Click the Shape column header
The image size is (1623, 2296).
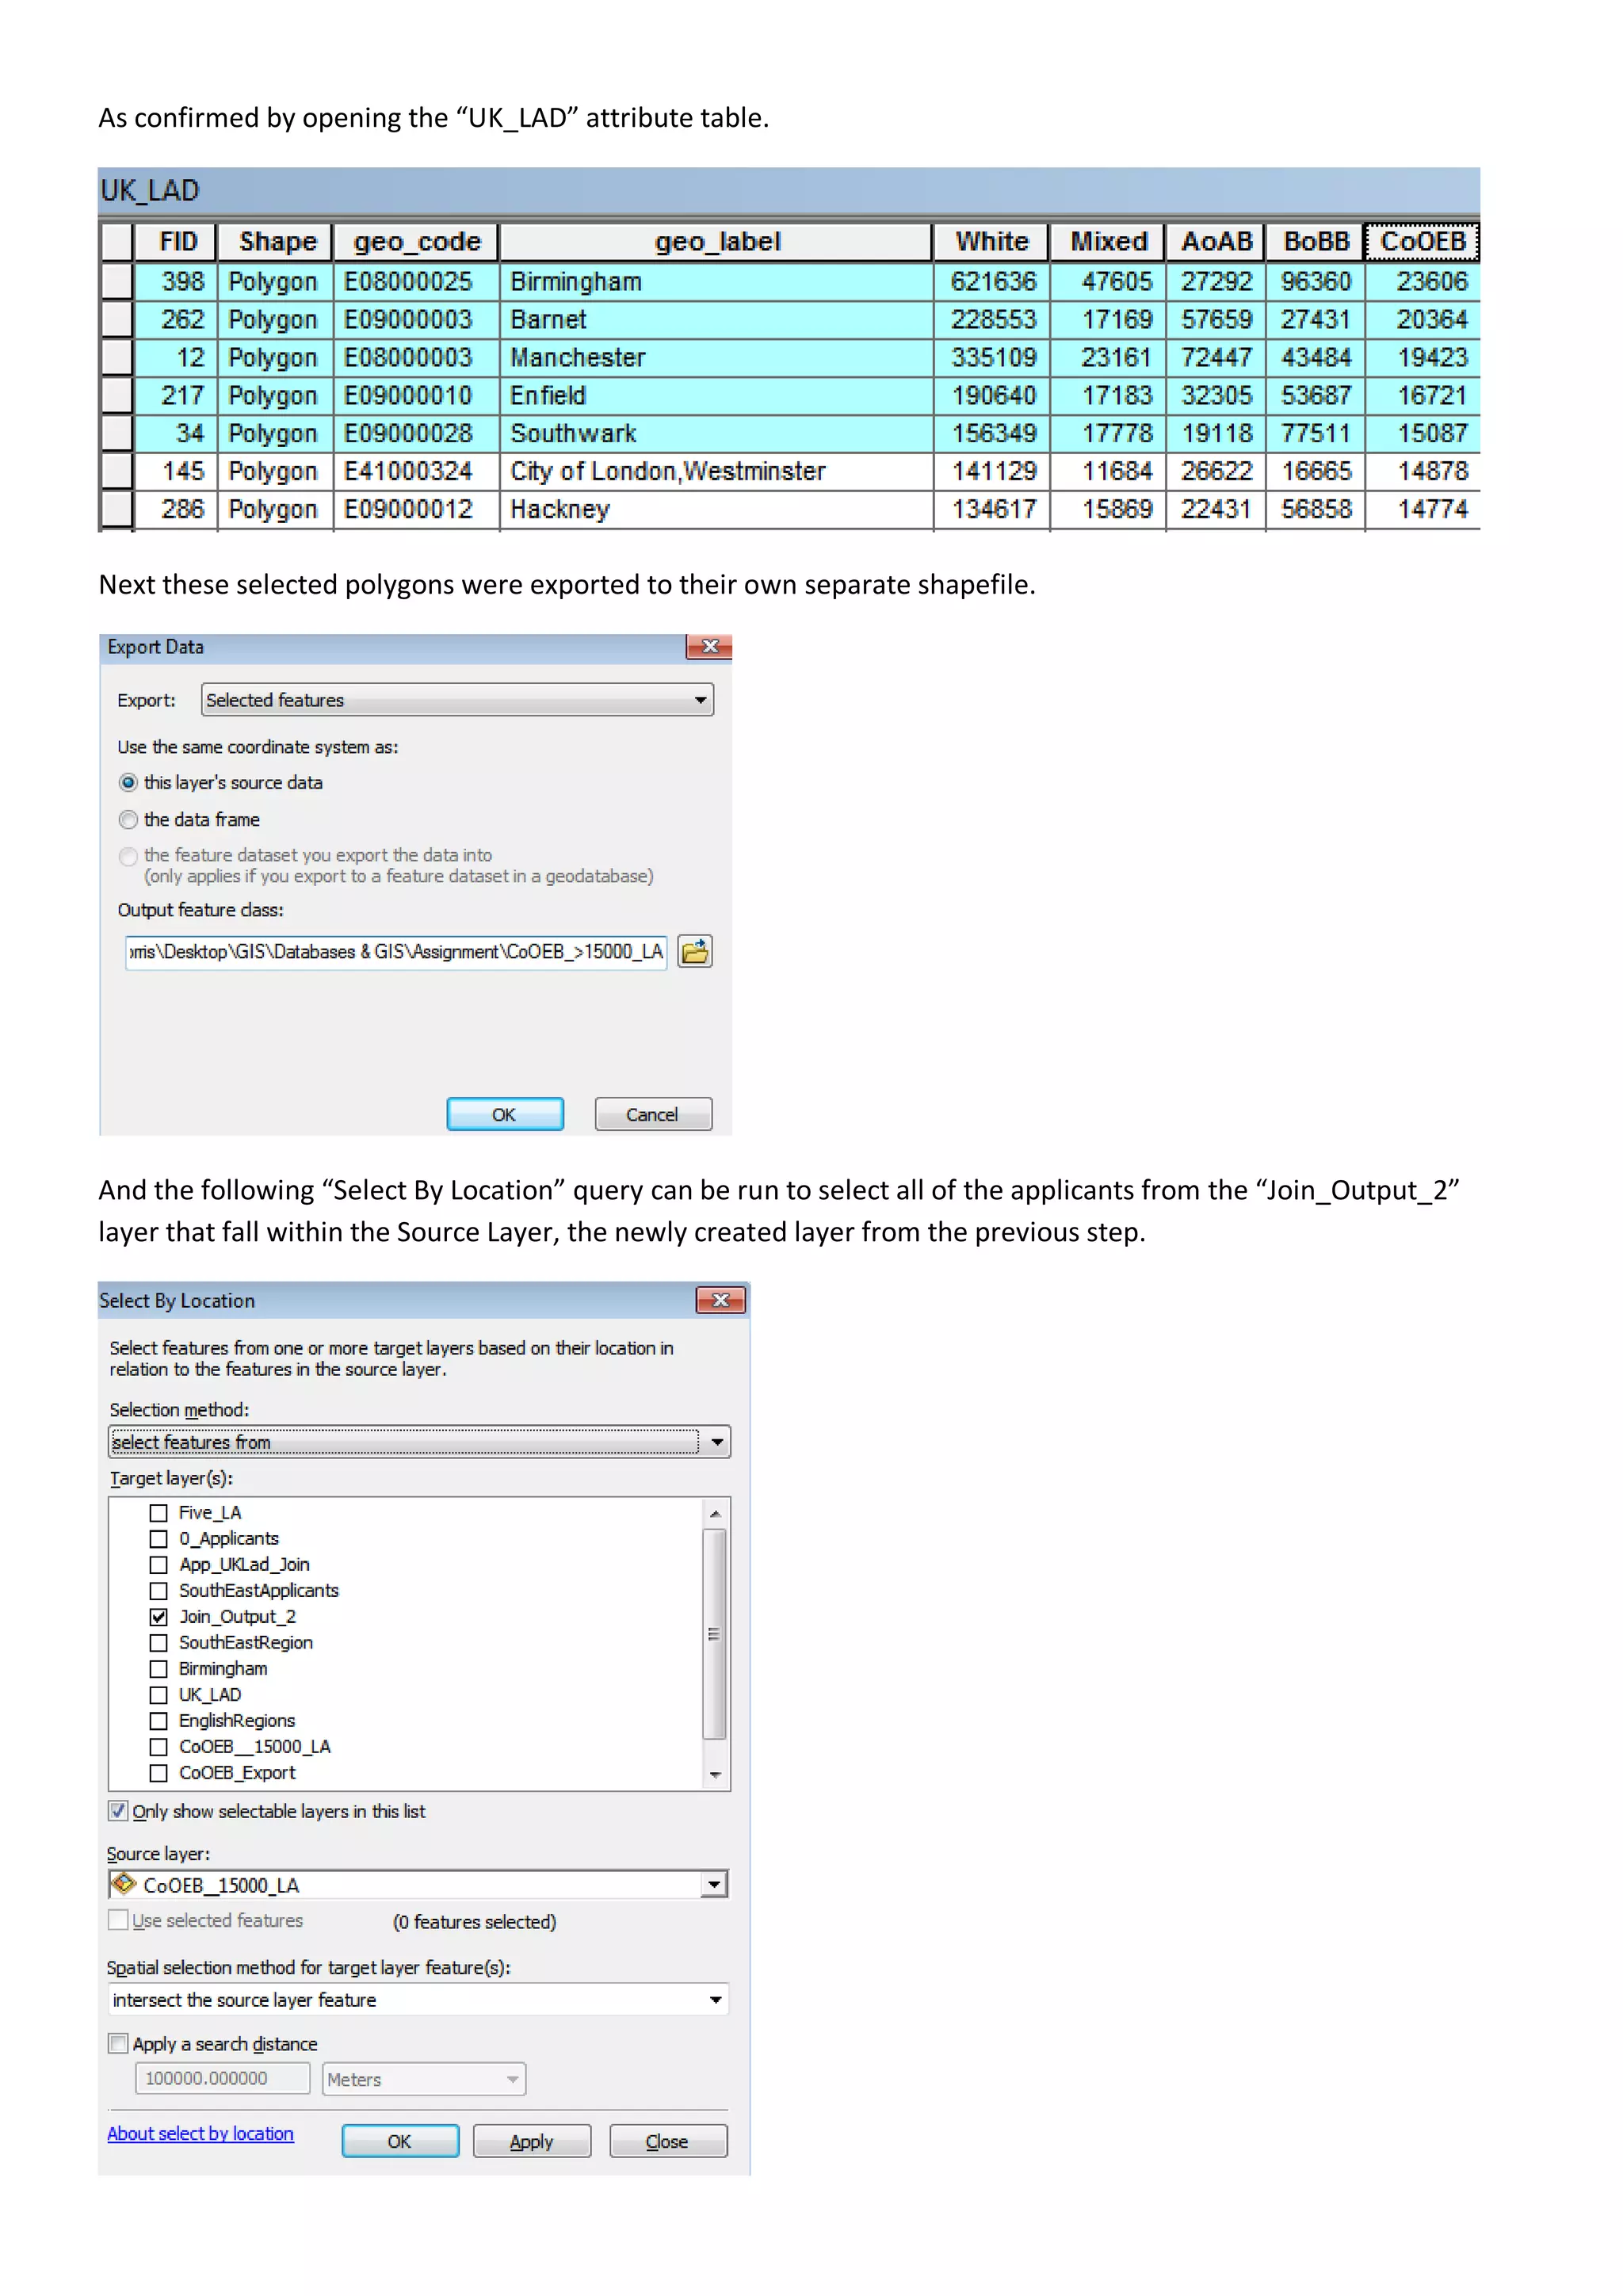(276, 242)
